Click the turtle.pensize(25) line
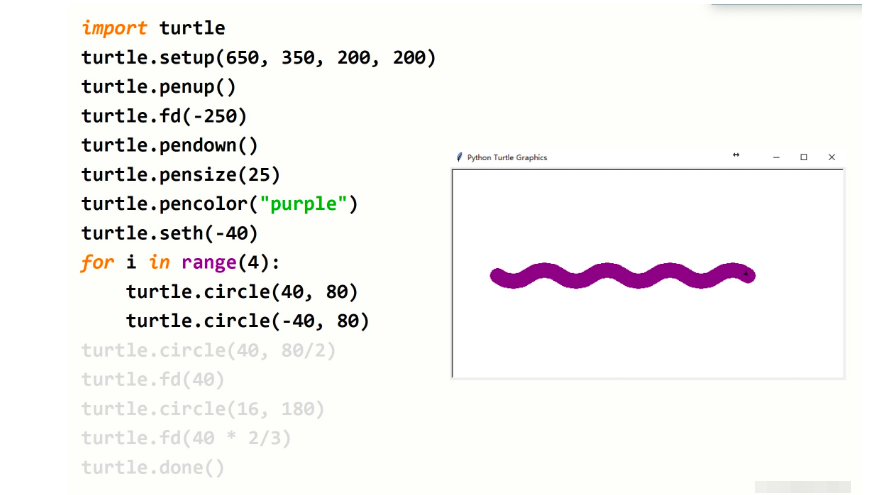 (x=180, y=175)
